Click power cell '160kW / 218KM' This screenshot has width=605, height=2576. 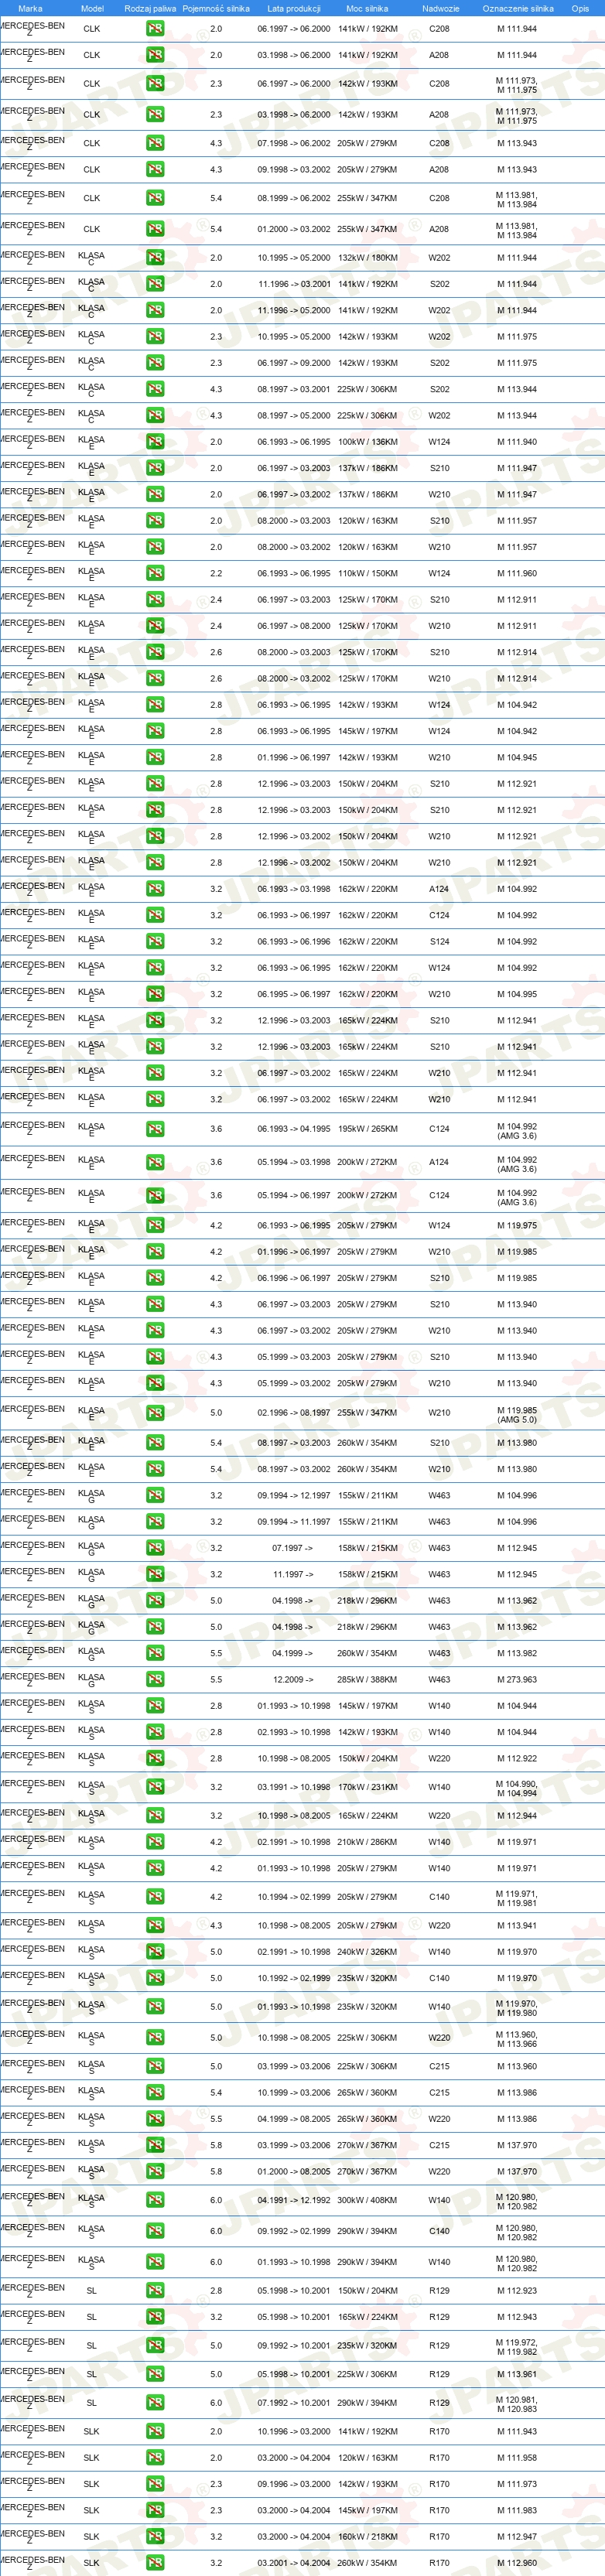[367, 2537]
